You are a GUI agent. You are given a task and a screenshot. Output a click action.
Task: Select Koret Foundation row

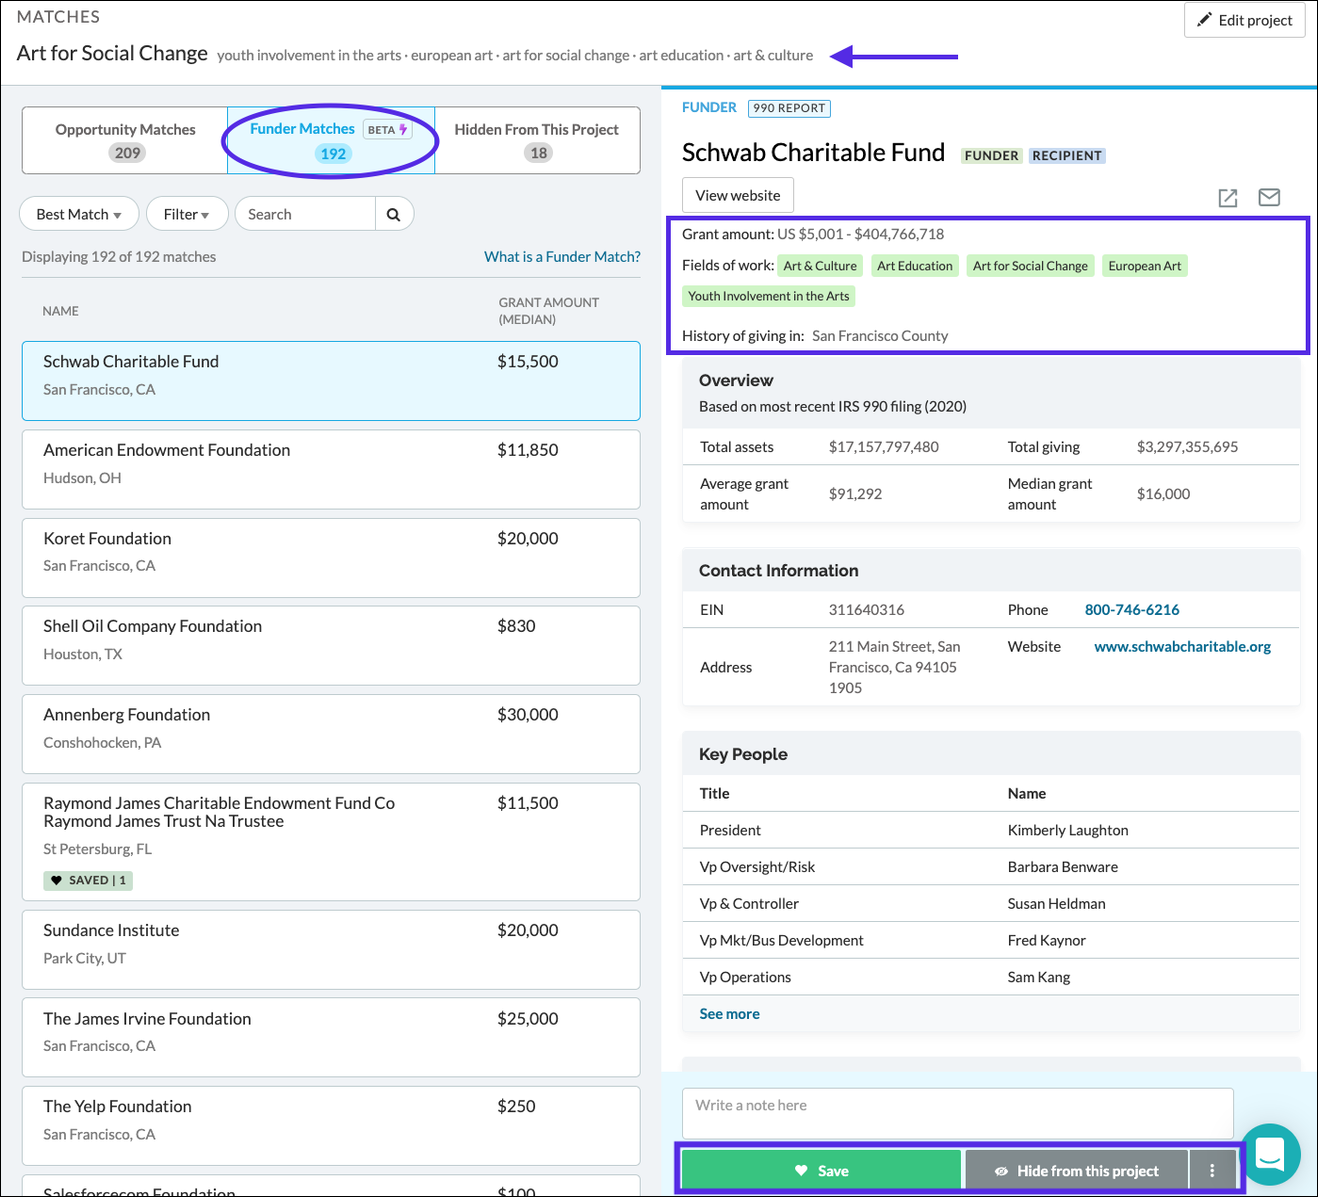tap(331, 558)
